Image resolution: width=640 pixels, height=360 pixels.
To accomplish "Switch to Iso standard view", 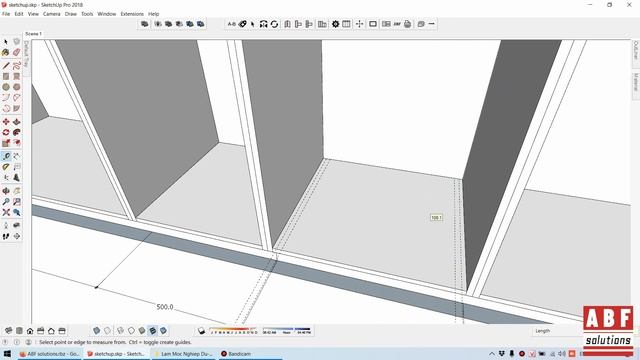I will tap(9, 331).
